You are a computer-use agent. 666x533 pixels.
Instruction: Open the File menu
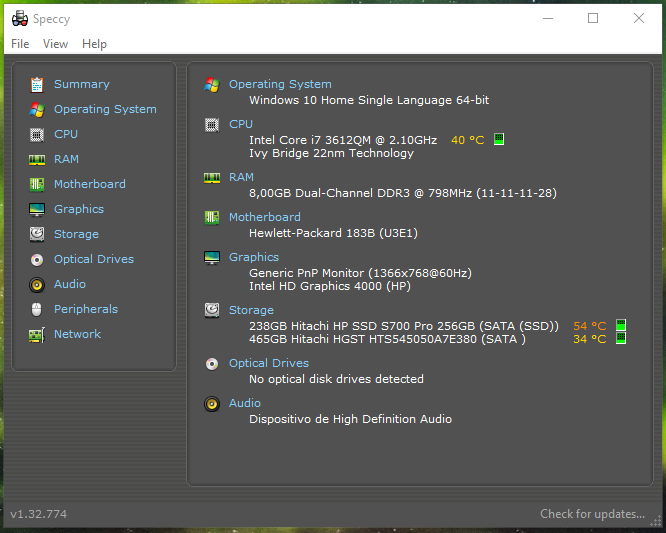pyautogui.click(x=20, y=44)
